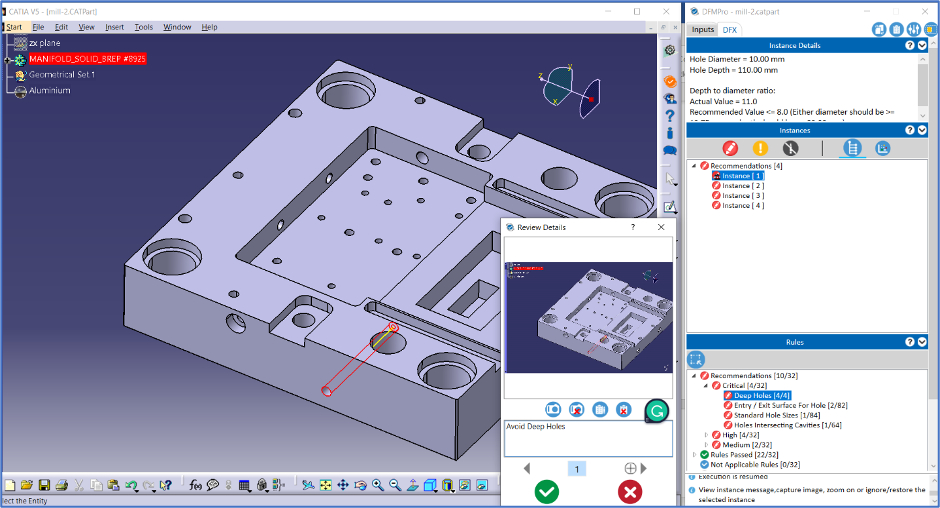
Task: Click the Print icon in the bottom toolbar
Action: [61, 485]
